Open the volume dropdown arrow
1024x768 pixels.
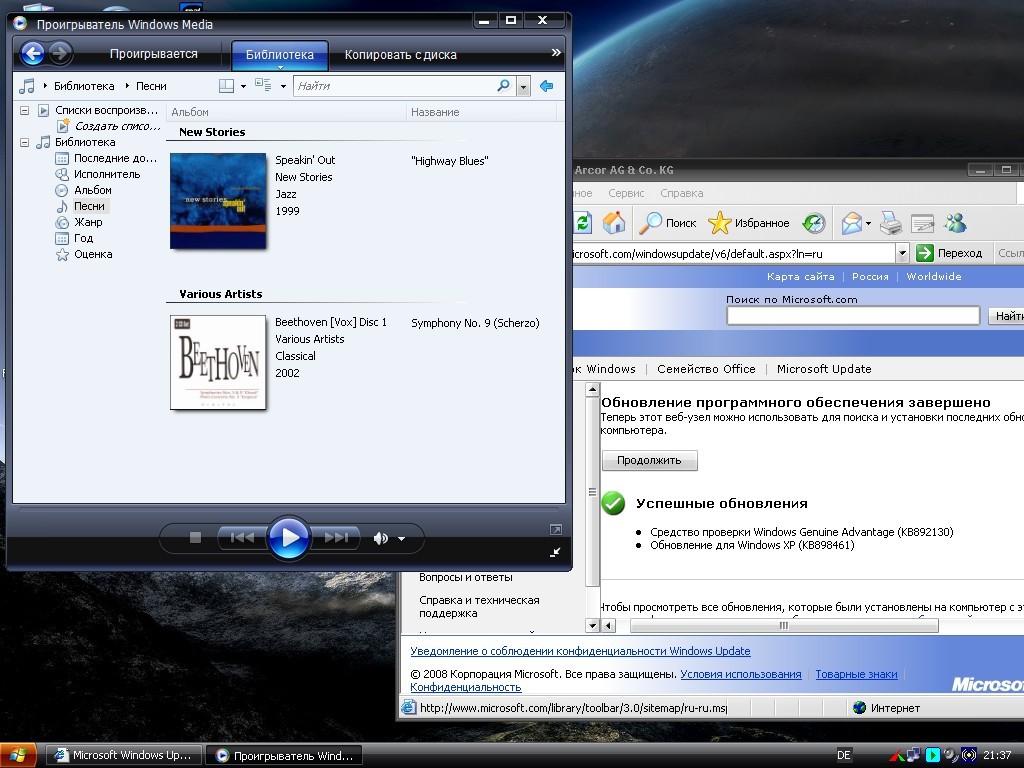[x=401, y=539]
